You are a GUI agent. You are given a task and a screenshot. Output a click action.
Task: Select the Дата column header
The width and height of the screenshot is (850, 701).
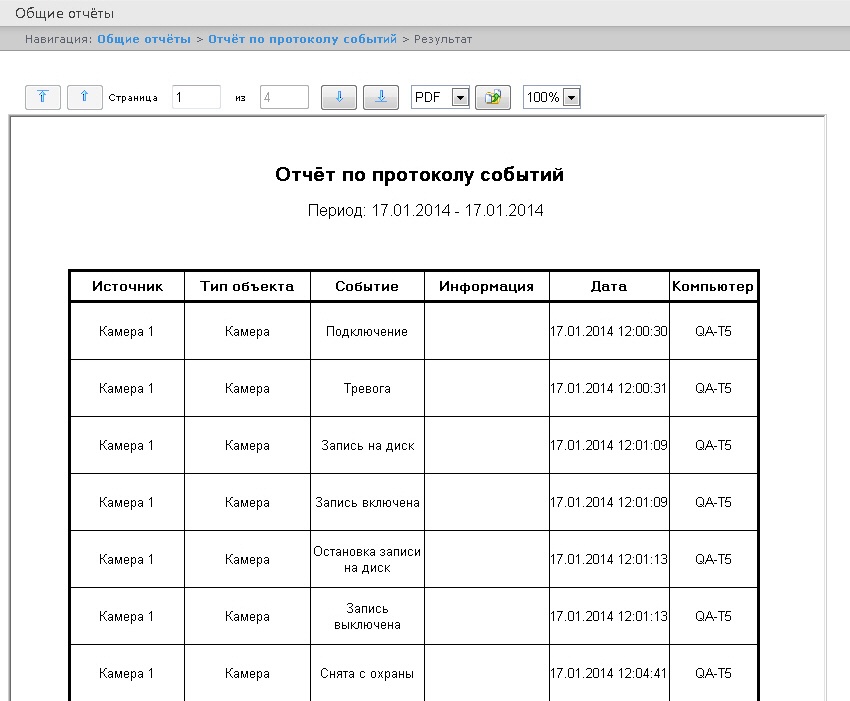[x=608, y=286]
